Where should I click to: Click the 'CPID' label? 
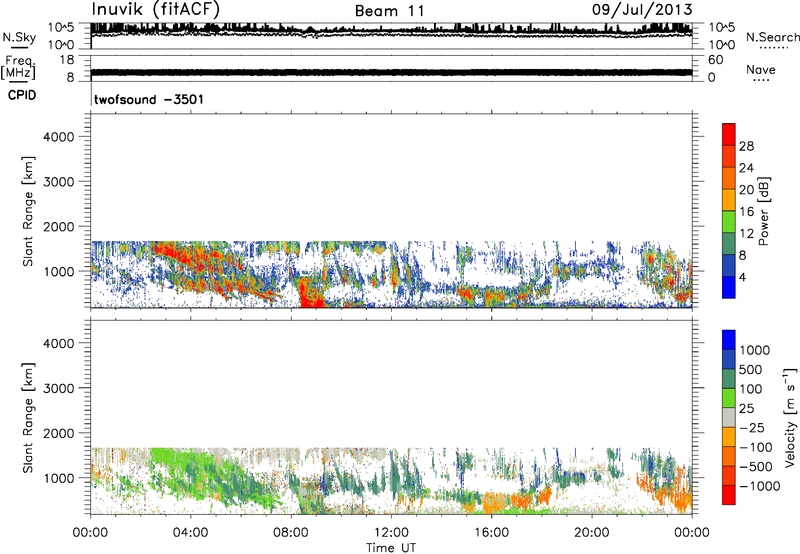pos(22,95)
